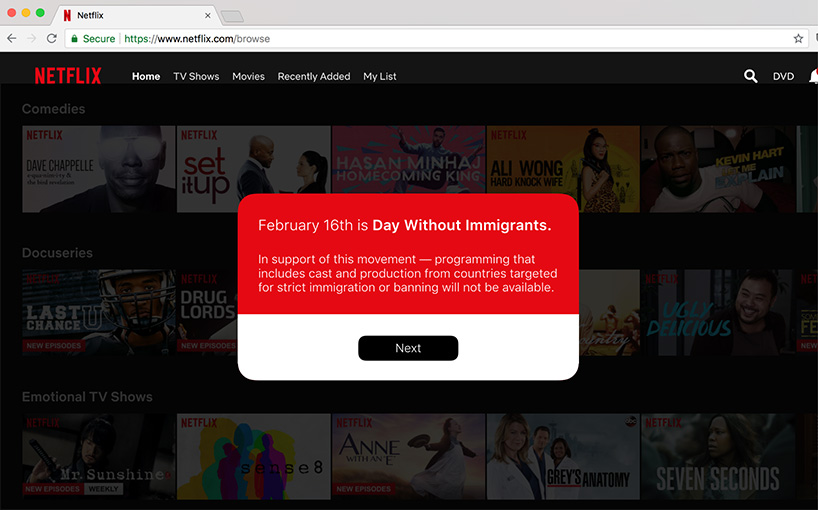Open the Sense8 thumbnail

pos(254,456)
